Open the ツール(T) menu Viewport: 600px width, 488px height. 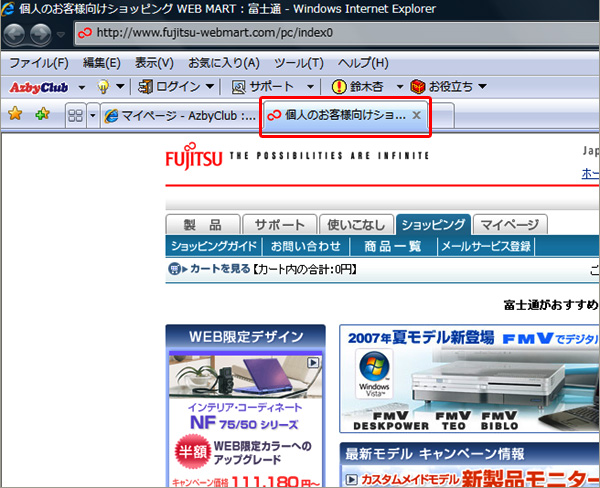click(299, 63)
